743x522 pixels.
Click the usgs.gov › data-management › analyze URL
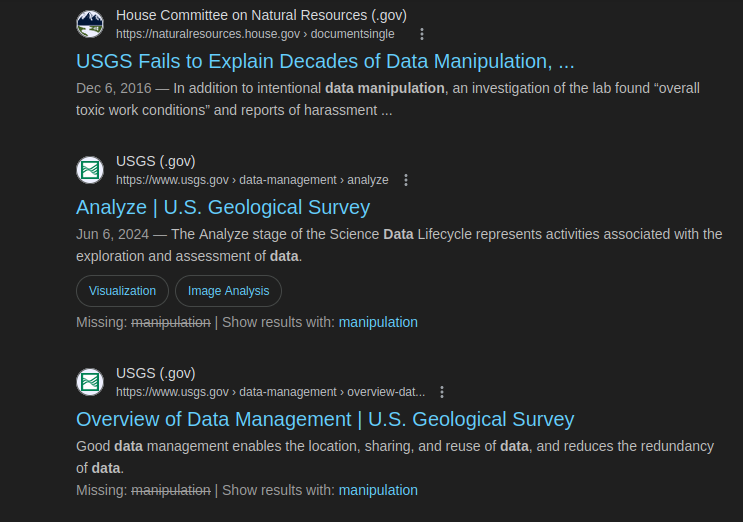[x=252, y=180]
